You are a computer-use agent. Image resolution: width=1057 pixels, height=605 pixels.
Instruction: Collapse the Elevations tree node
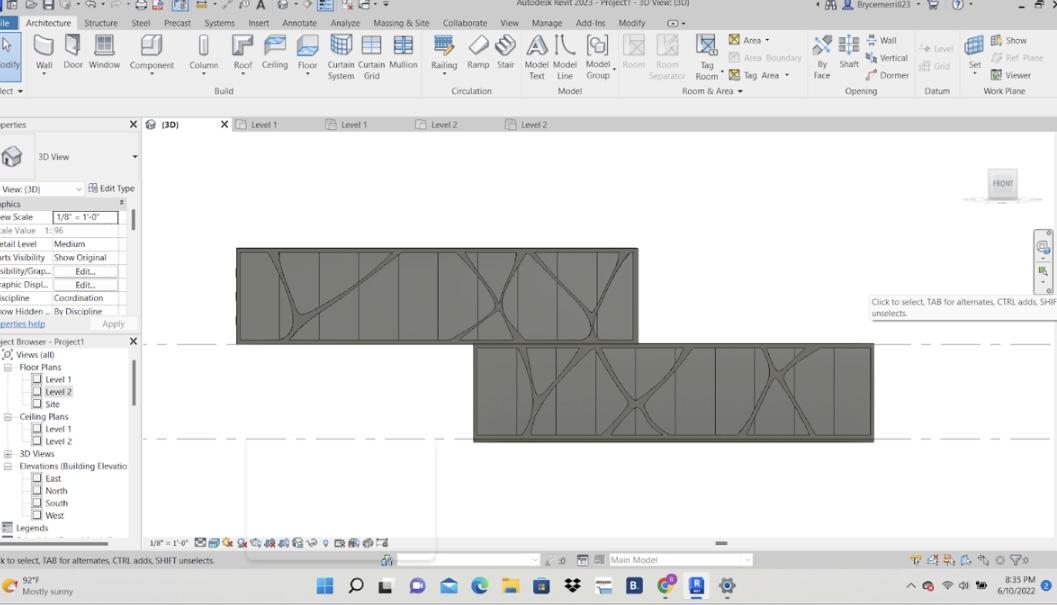click(x=8, y=466)
